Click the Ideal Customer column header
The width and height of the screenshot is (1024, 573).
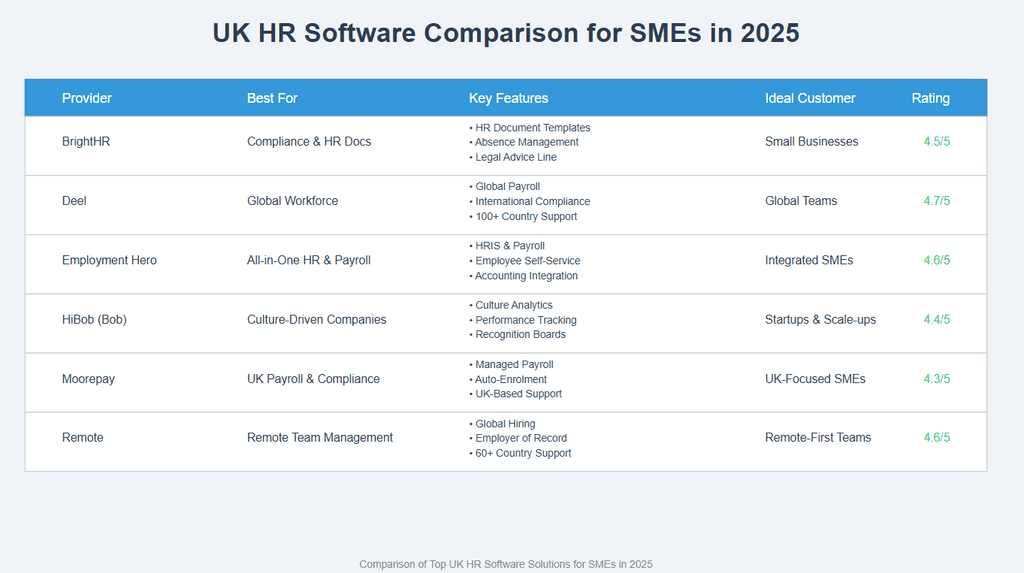click(x=810, y=98)
